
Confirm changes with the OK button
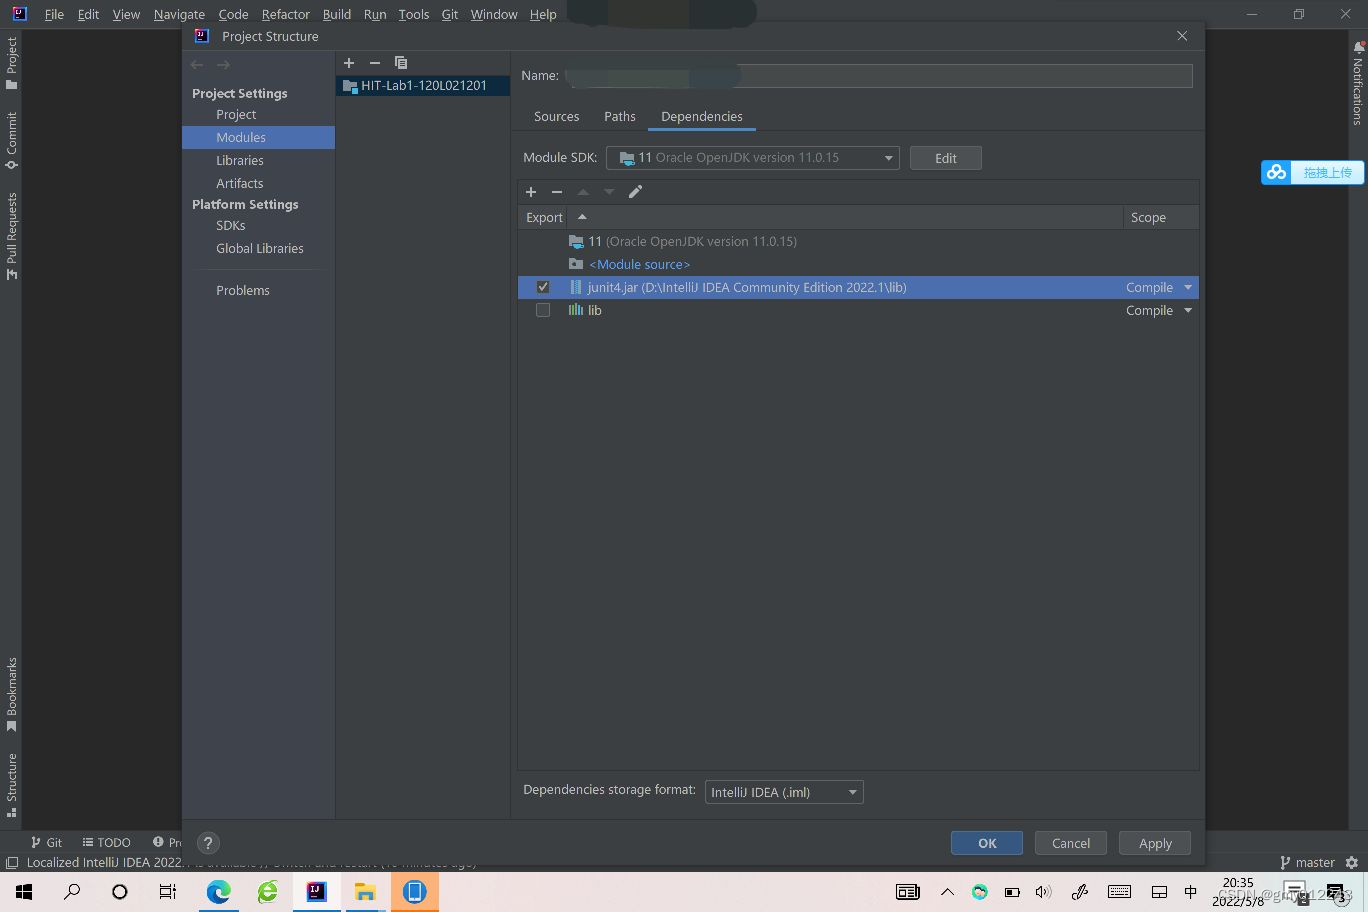(987, 843)
